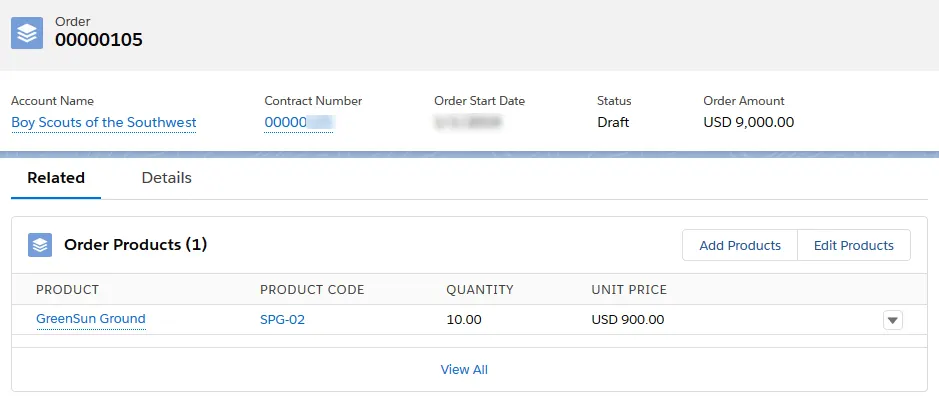Image resolution: width=939 pixels, height=401 pixels.
Task: Click the Edit Products button
Action: pos(854,245)
